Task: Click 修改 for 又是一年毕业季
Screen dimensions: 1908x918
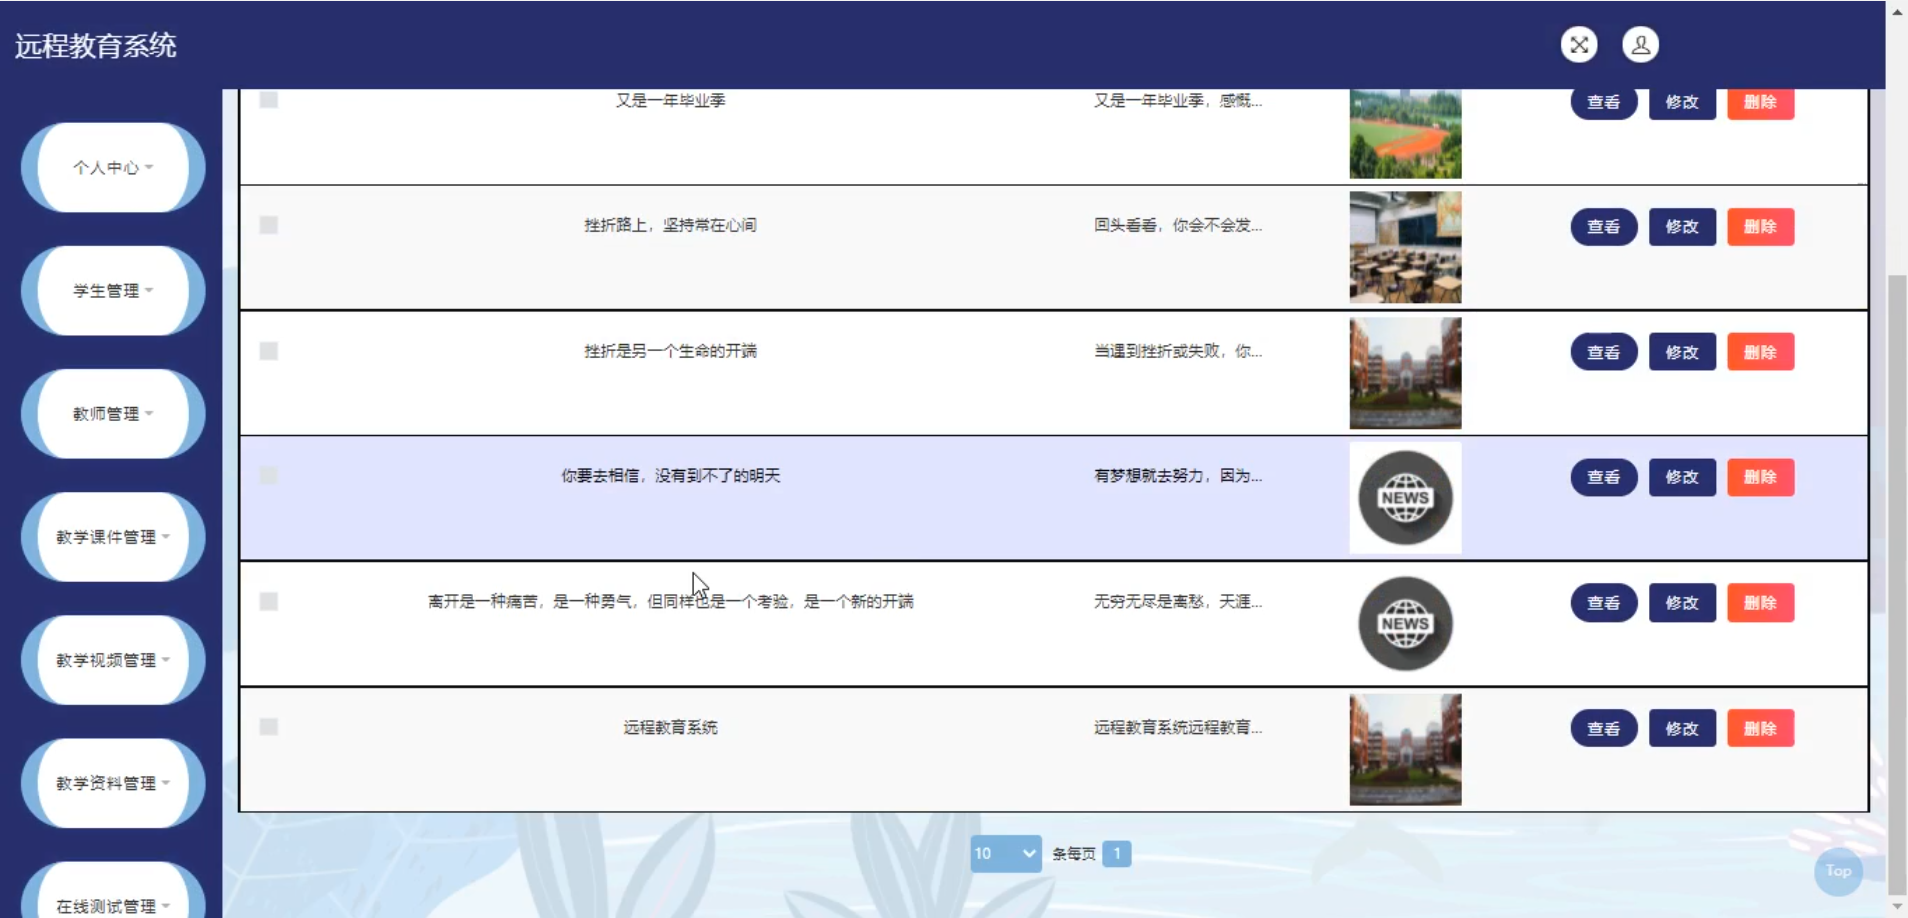Action: point(1682,102)
